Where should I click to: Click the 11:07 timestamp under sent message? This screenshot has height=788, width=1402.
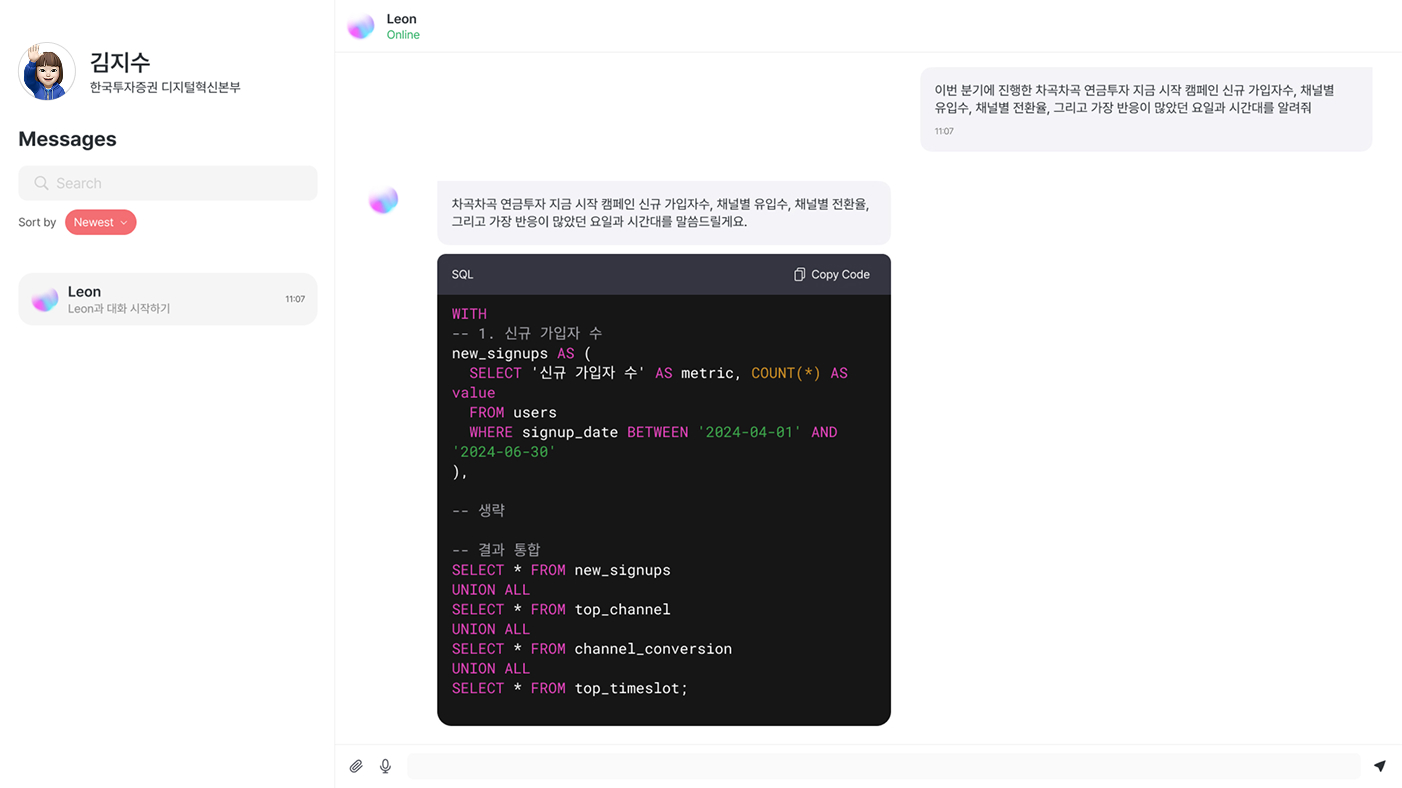[x=944, y=131]
